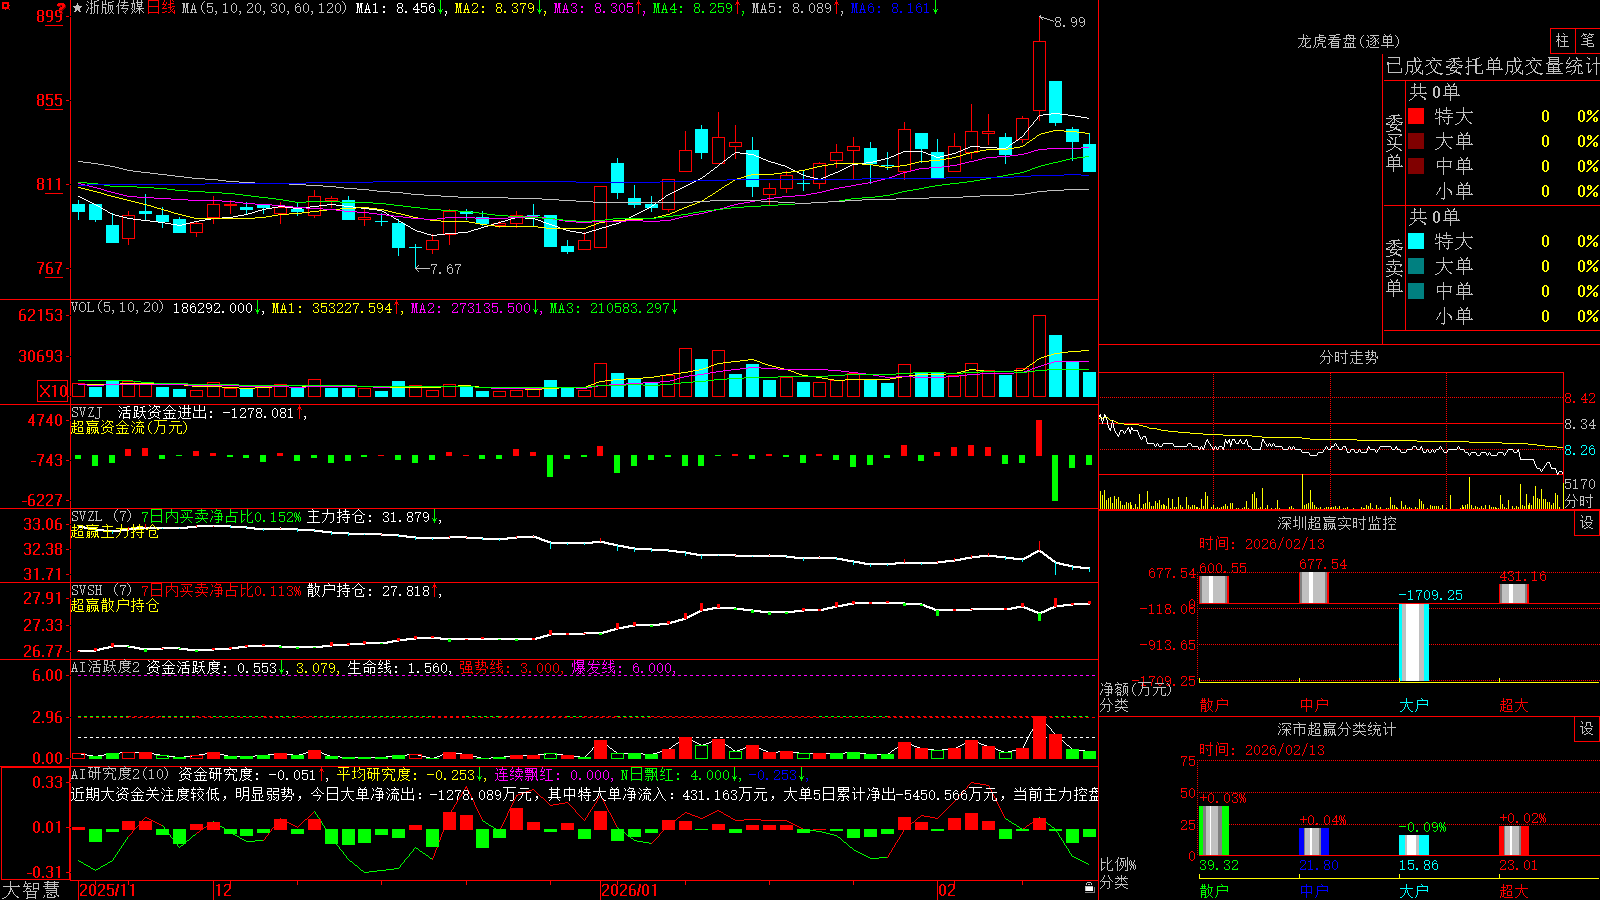Click the 日线 period label
Viewport: 1600px width, 900px height.
tap(161, 8)
